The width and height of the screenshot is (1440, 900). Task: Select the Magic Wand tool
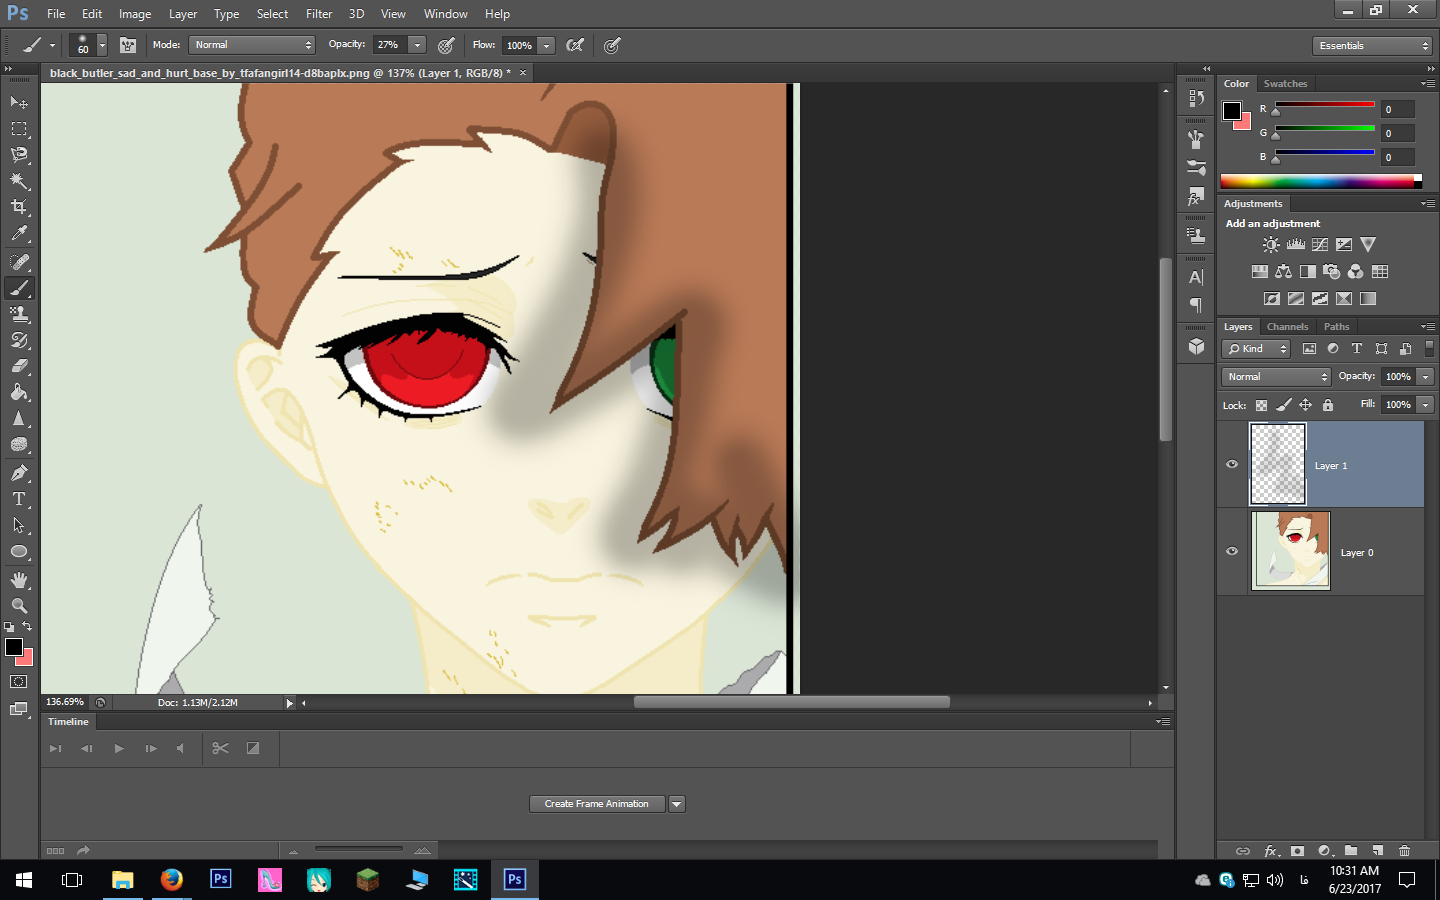pos(19,181)
